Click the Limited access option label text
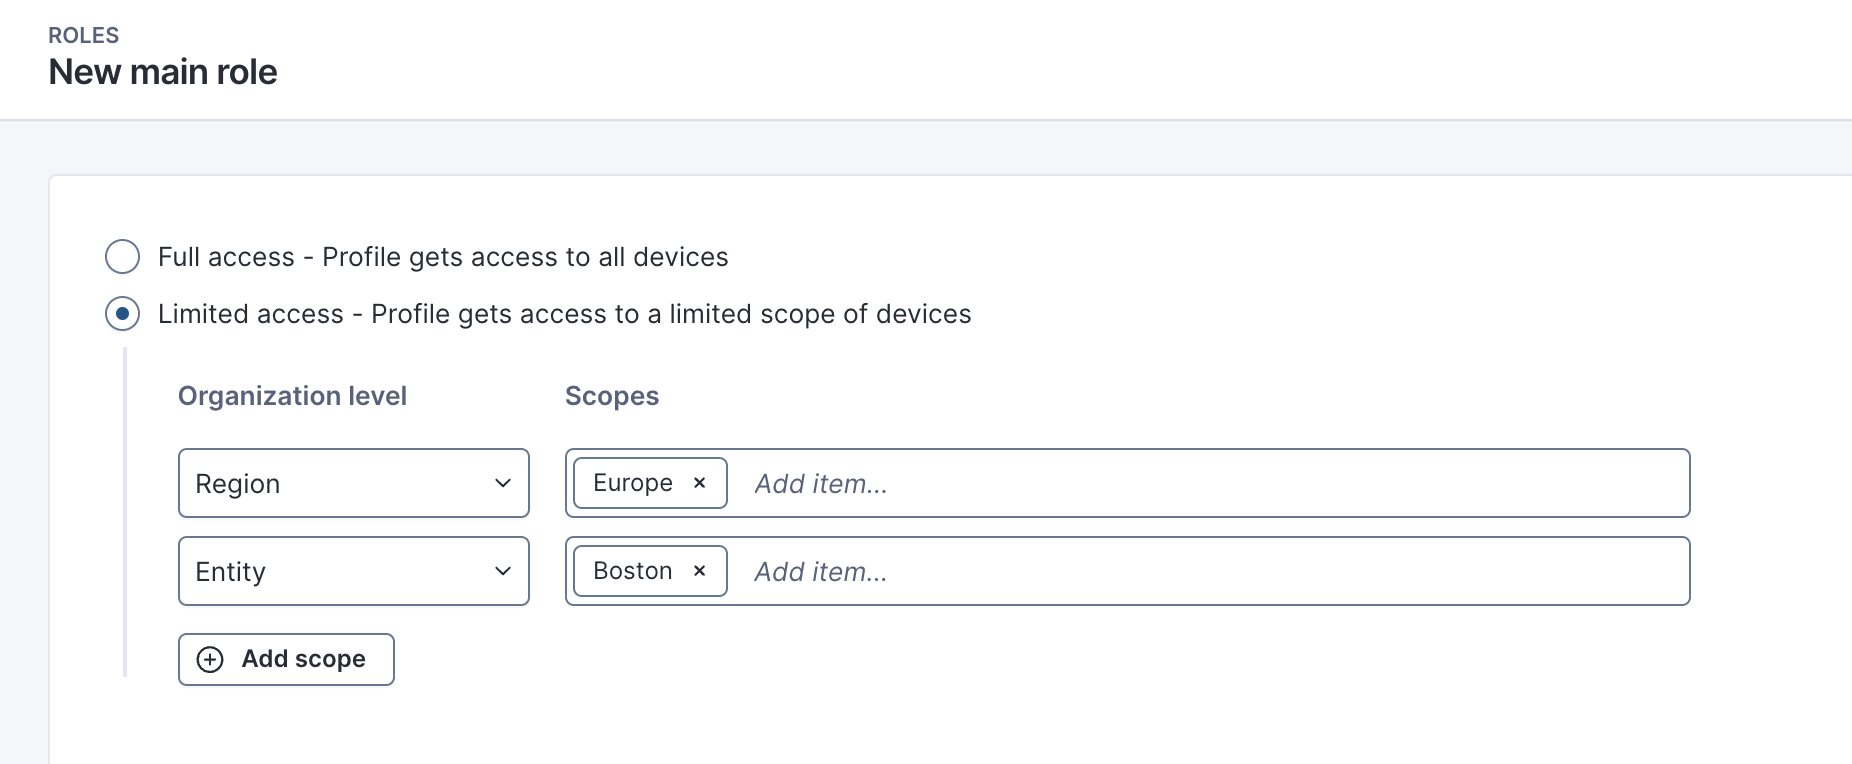This screenshot has width=1852, height=764. point(564,314)
